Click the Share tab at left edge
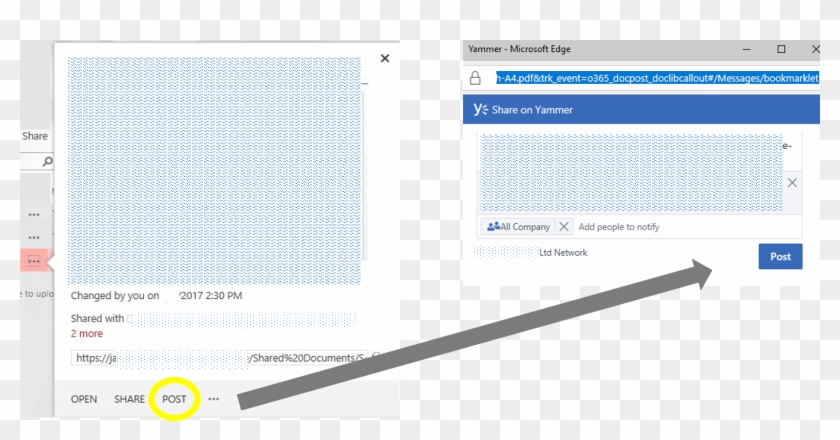 (x=35, y=136)
